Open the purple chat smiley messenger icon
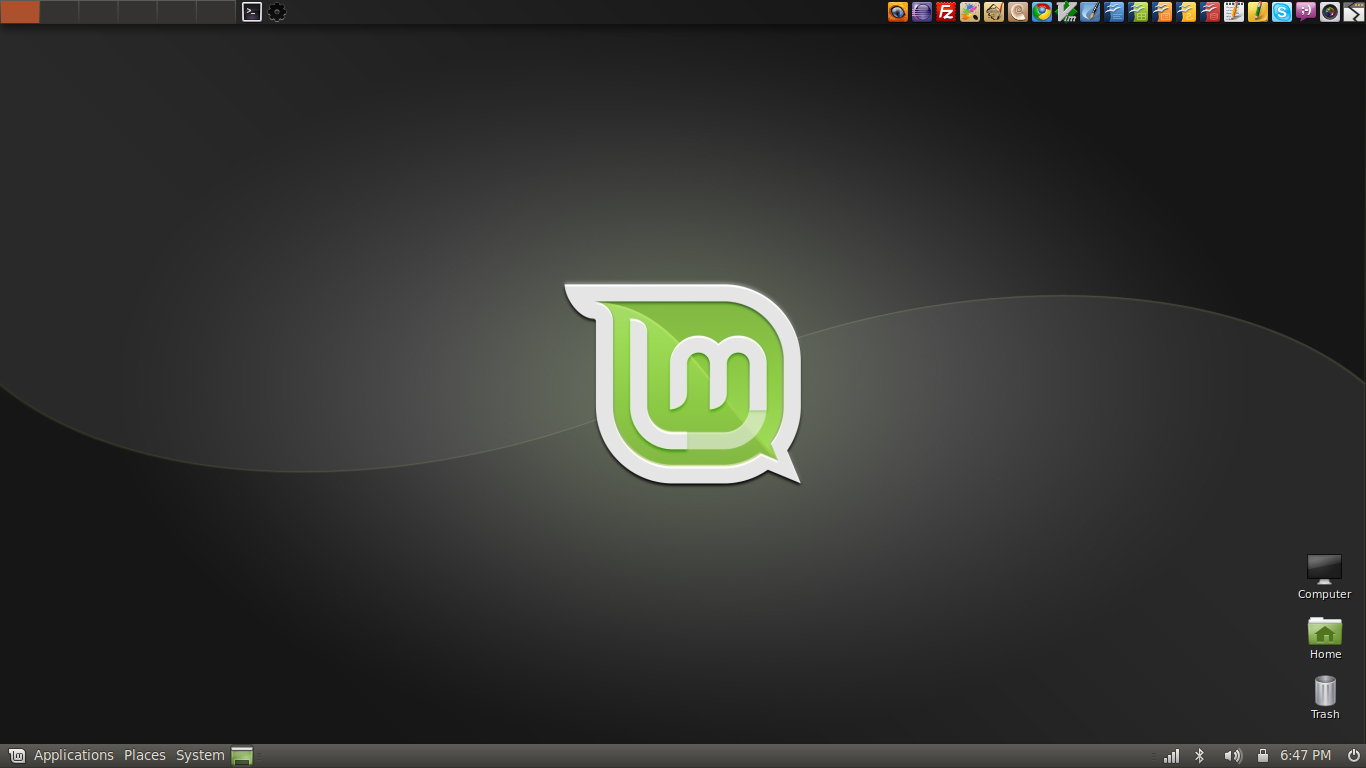This screenshot has width=1366, height=768. click(x=1306, y=12)
